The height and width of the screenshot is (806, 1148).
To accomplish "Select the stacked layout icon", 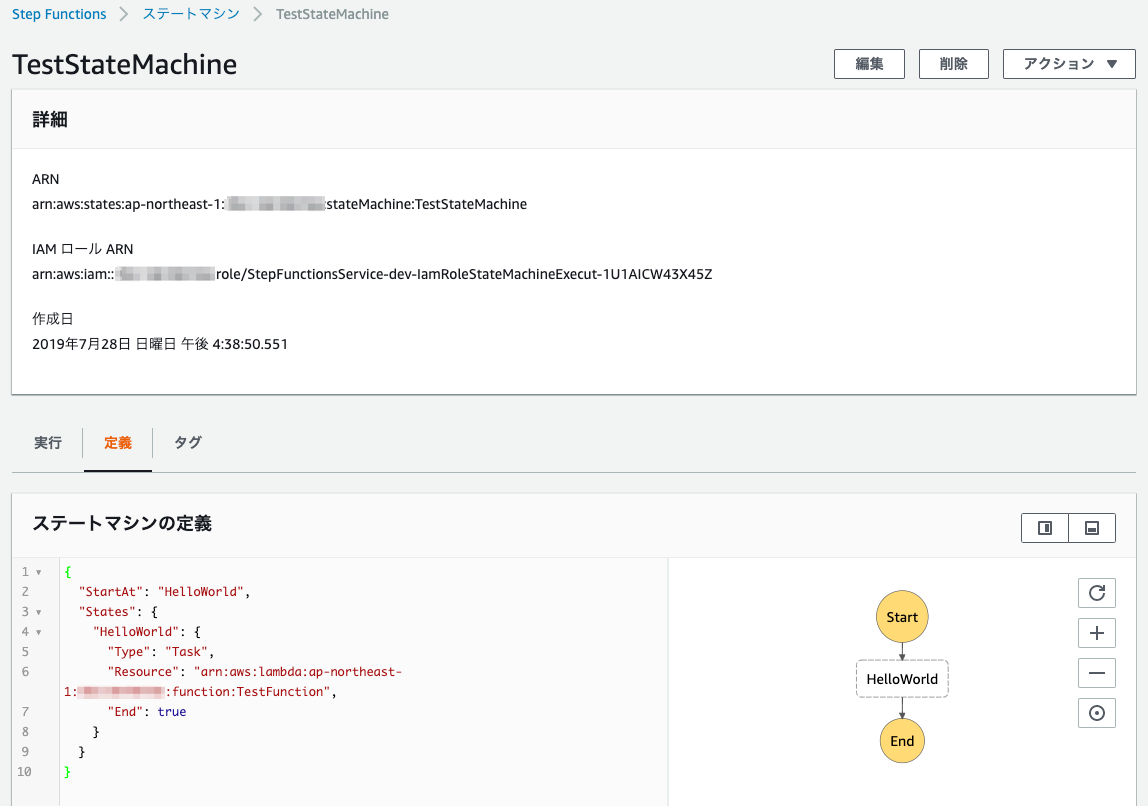I will pyautogui.click(x=1092, y=528).
